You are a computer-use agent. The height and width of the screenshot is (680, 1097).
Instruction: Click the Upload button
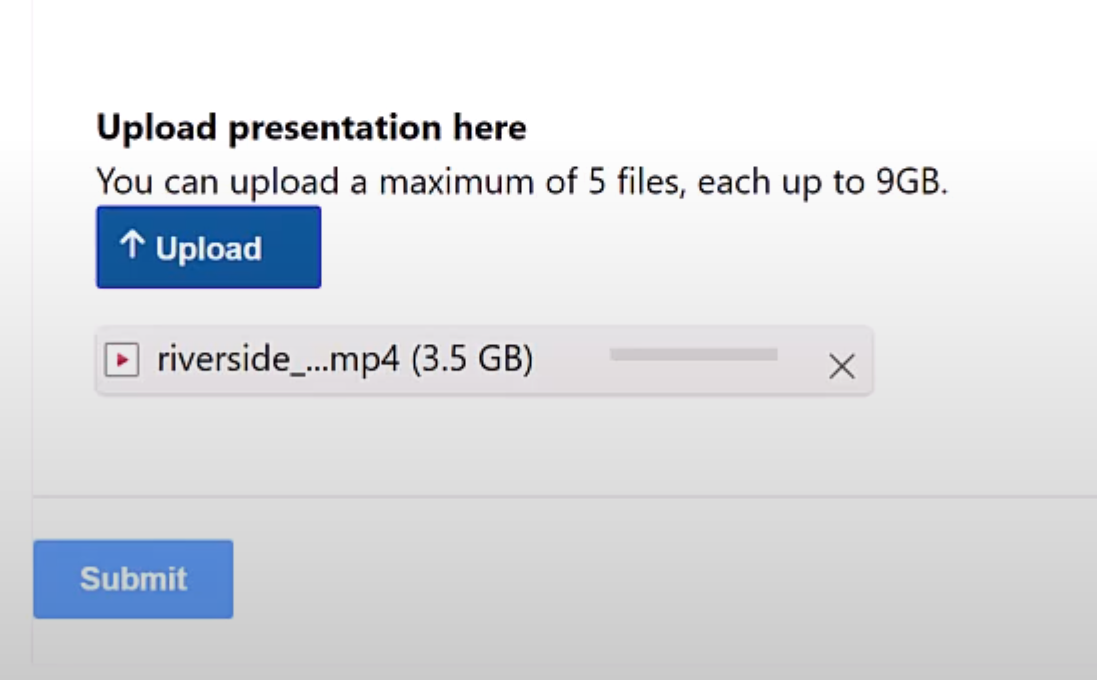point(208,247)
